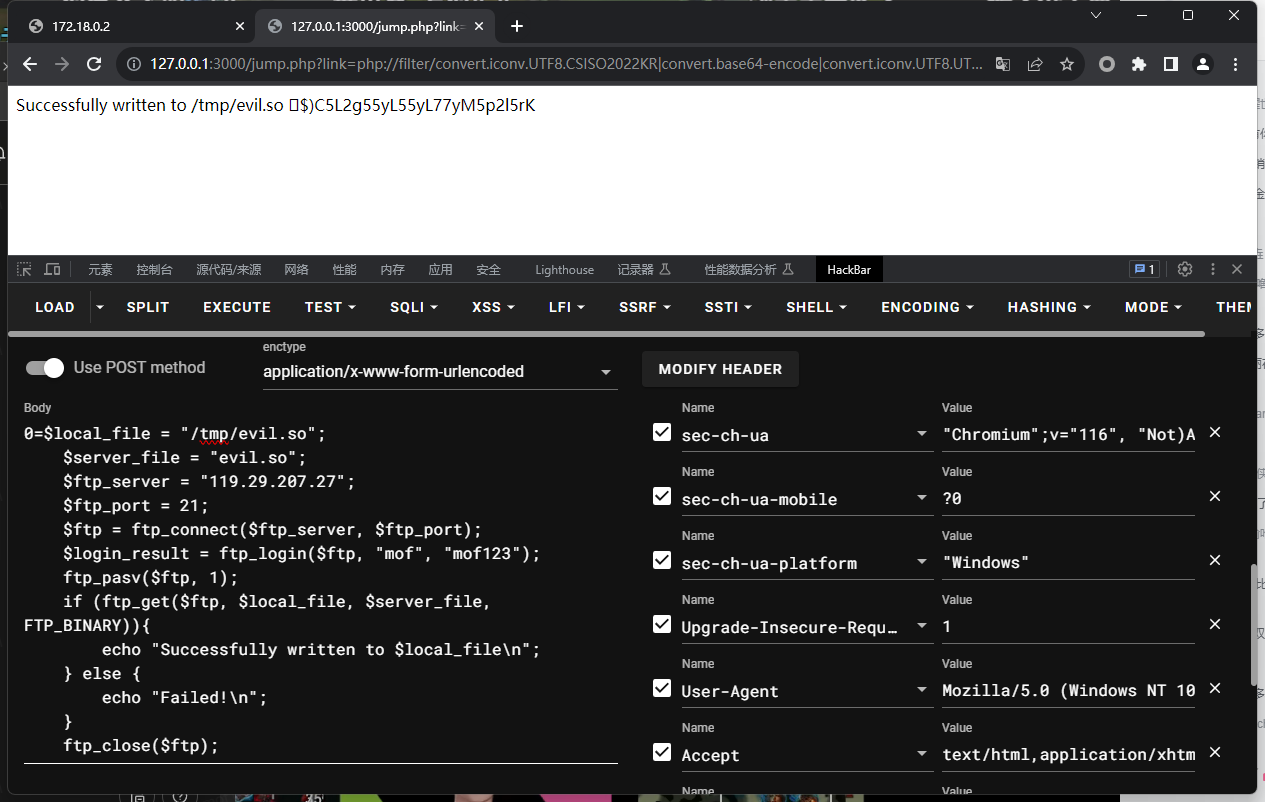Remove the Accept header row
Image resolution: width=1265 pixels, height=802 pixels.
click(1215, 752)
